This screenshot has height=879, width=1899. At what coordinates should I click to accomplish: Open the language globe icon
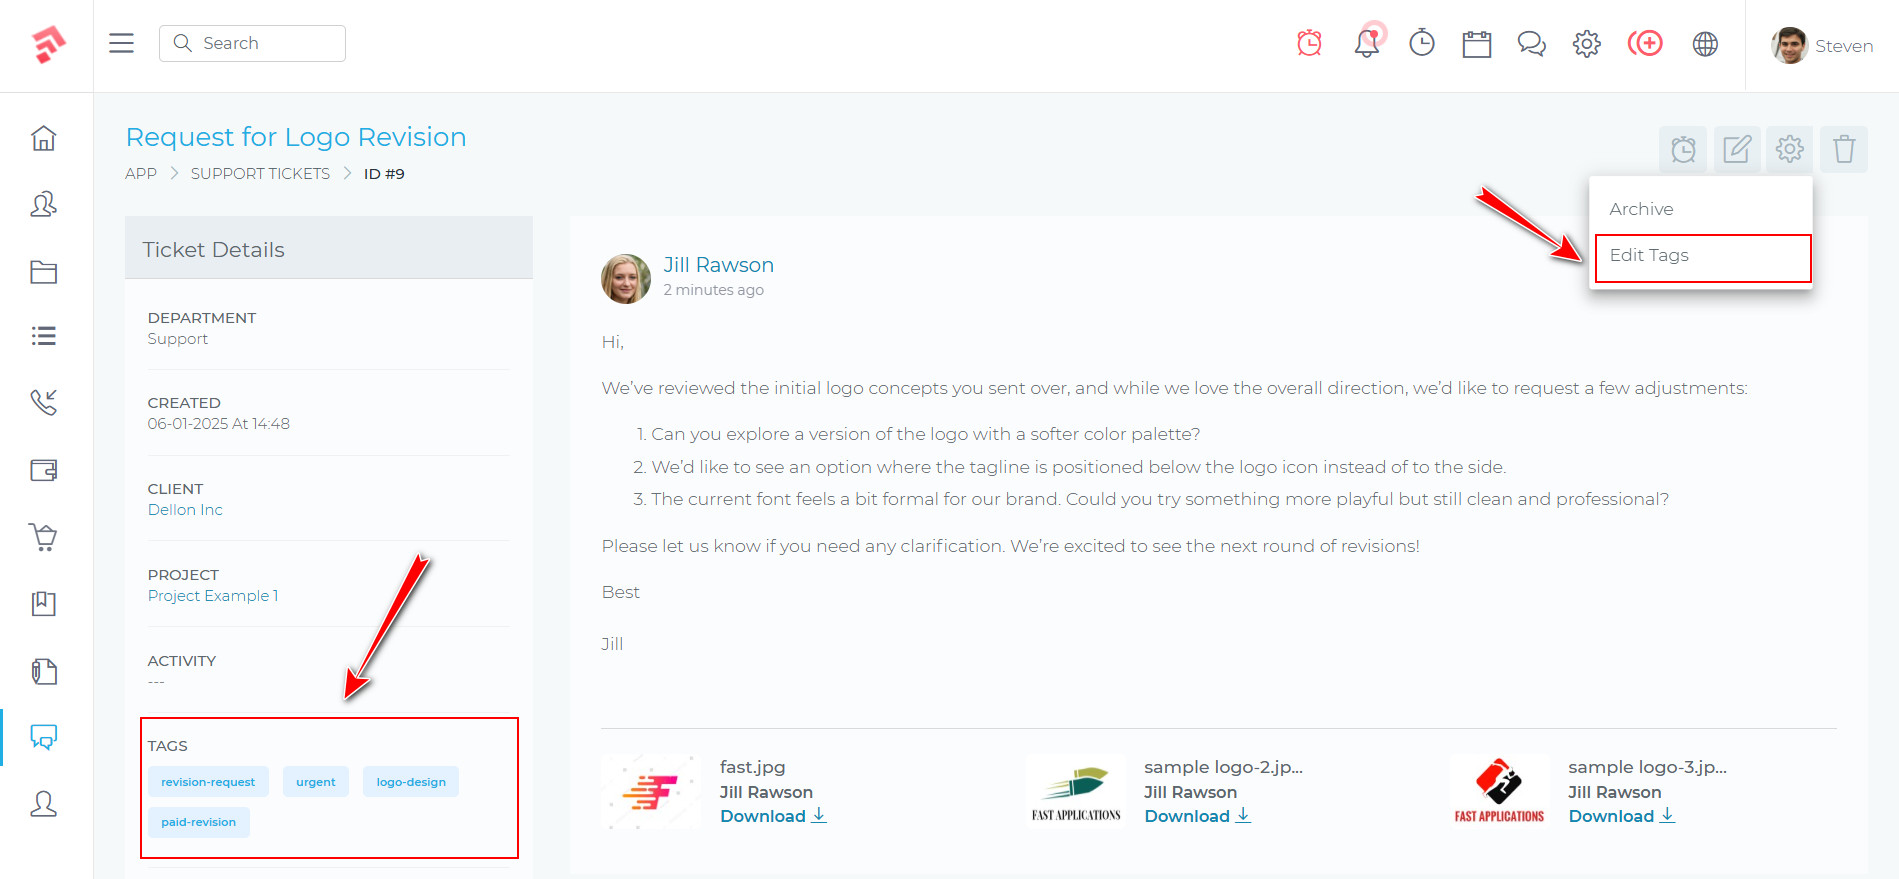1705,44
